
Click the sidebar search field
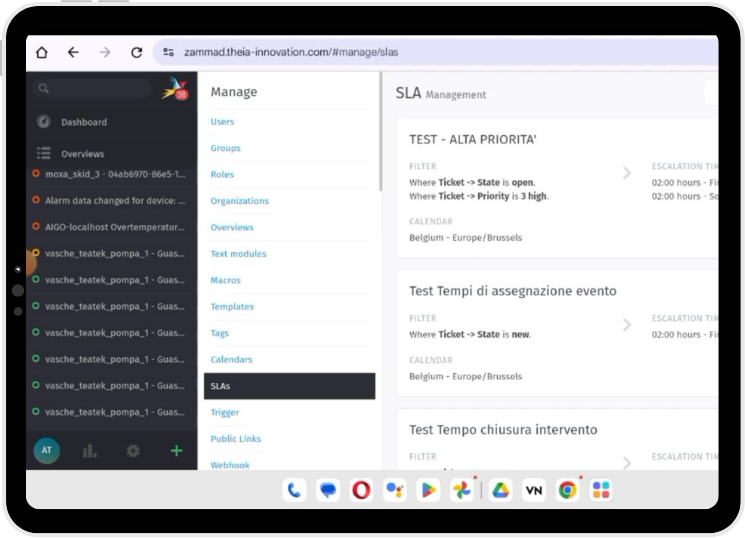pyautogui.click(x=92, y=88)
